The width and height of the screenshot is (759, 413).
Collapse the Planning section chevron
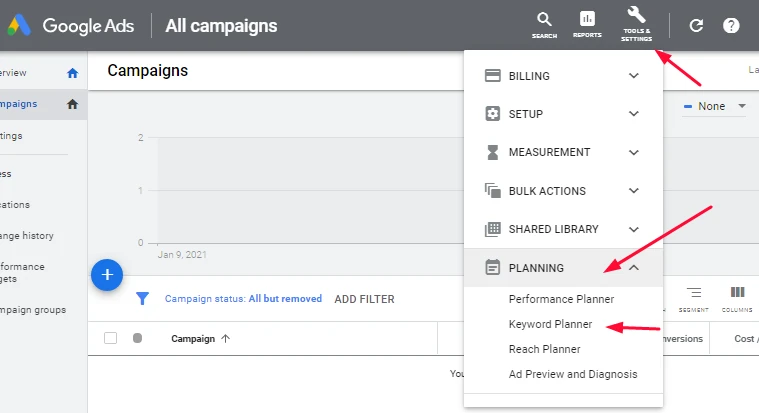634,268
